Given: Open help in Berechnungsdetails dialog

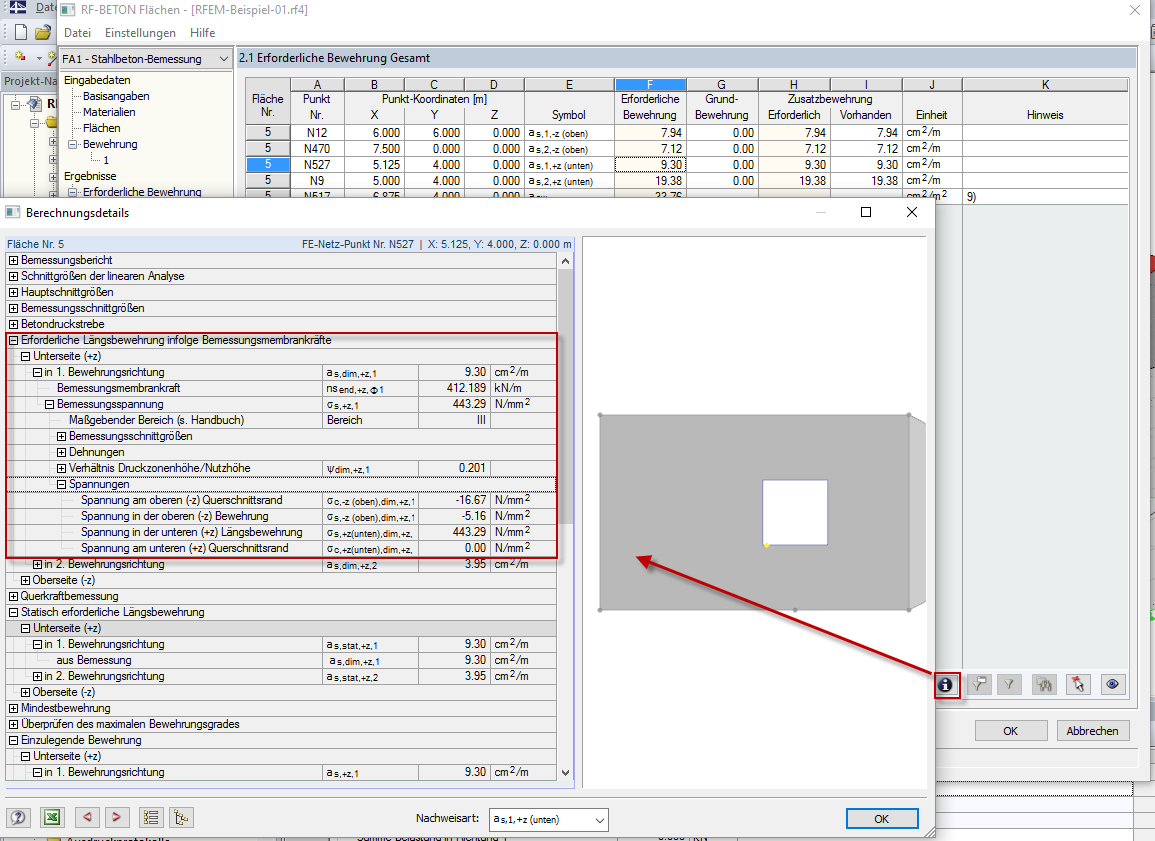Looking at the screenshot, I should coord(18,817).
